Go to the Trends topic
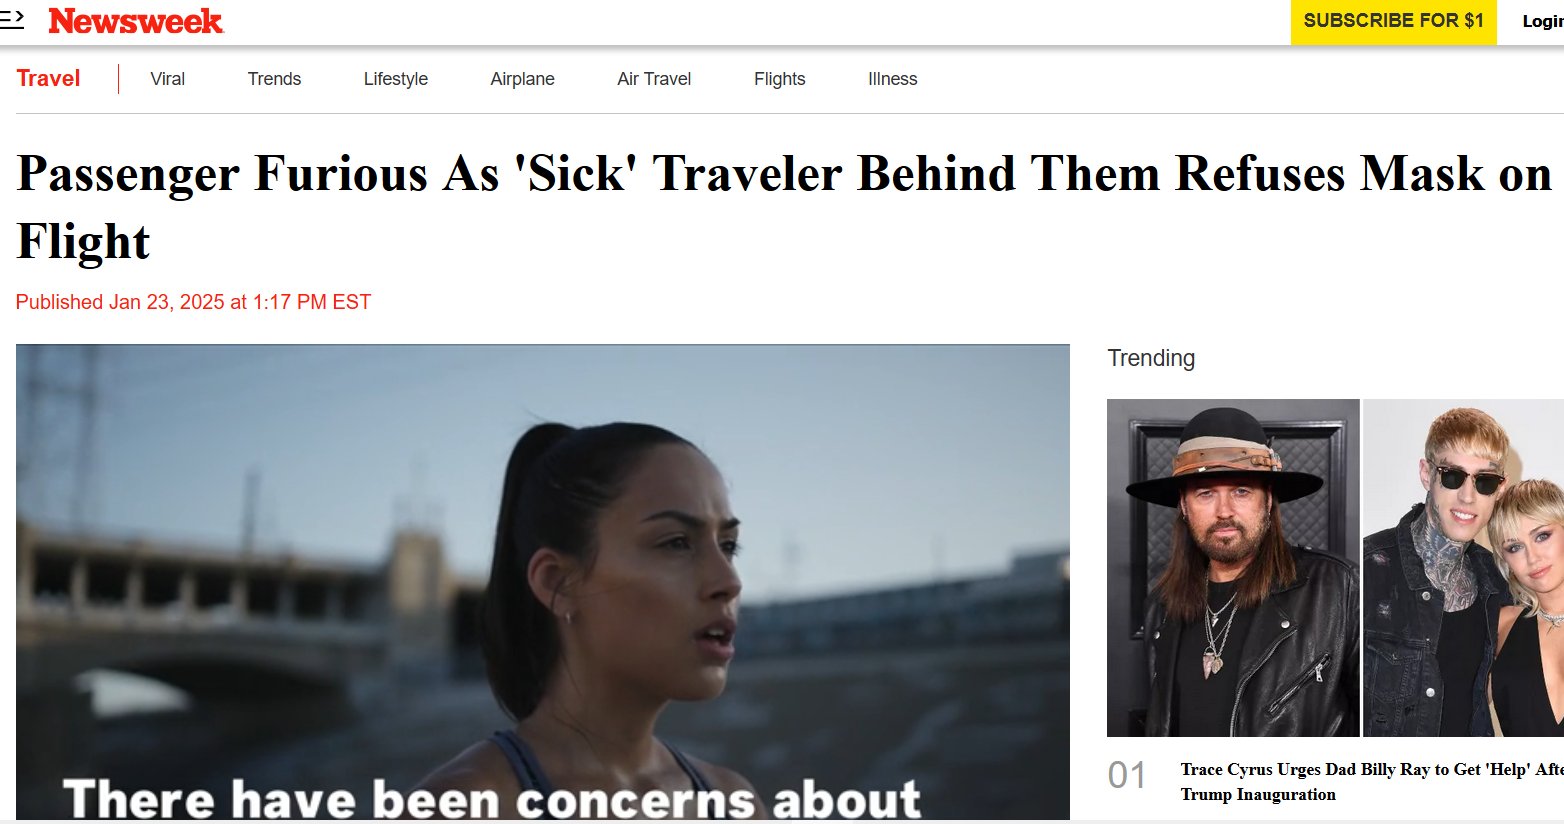Image resolution: width=1564 pixels, height=824 pixels. point(274,79)
